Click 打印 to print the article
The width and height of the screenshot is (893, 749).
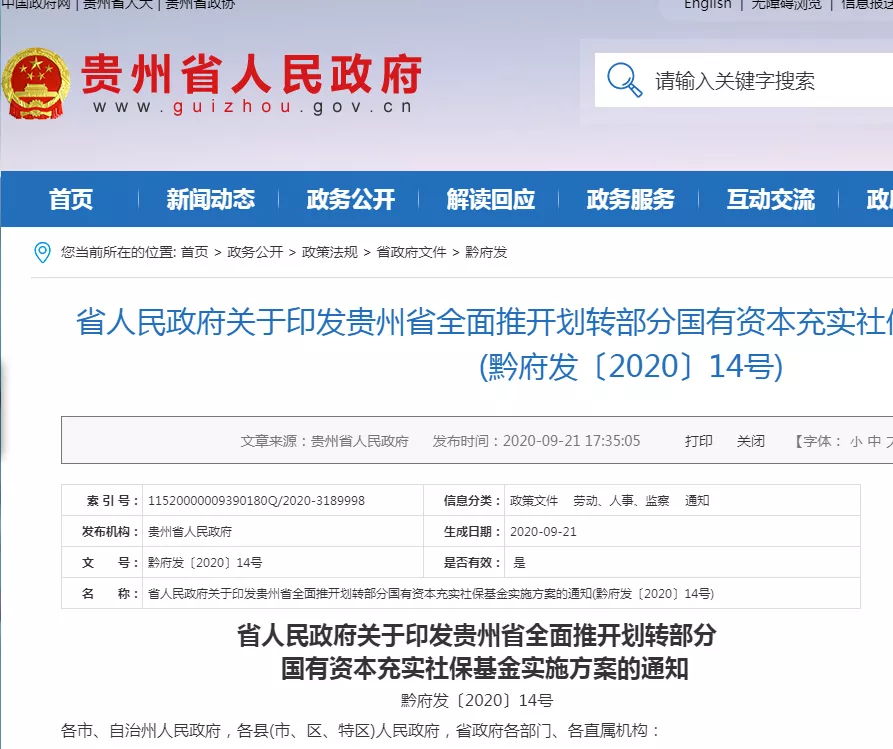tap(699, 441)
